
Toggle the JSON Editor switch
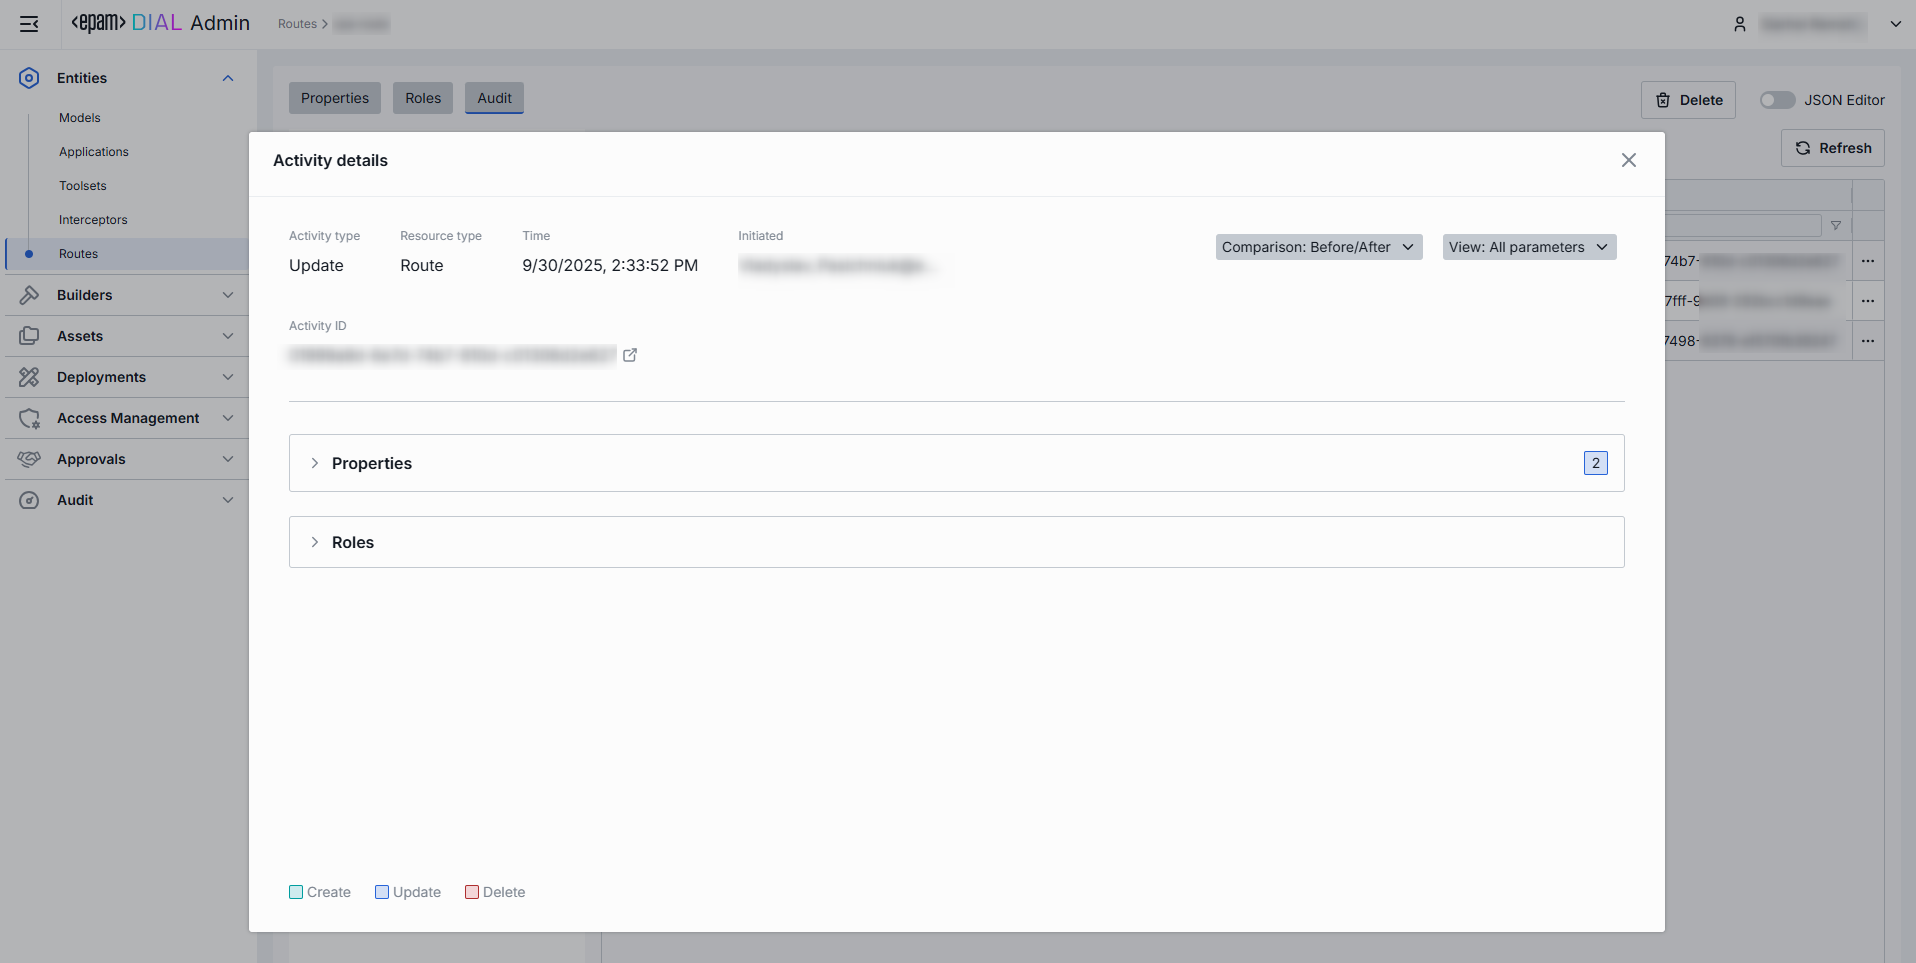[x=1777, y=100]
